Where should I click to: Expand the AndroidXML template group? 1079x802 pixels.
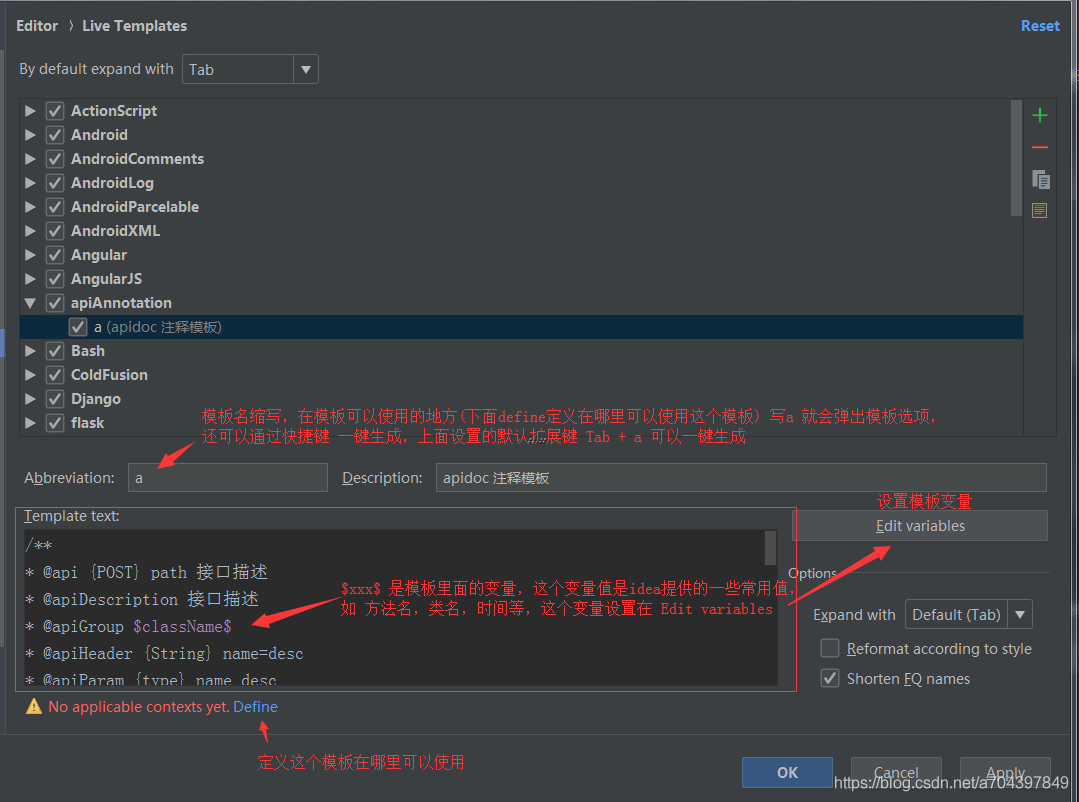pyautogui.click(x=30, y=231)
